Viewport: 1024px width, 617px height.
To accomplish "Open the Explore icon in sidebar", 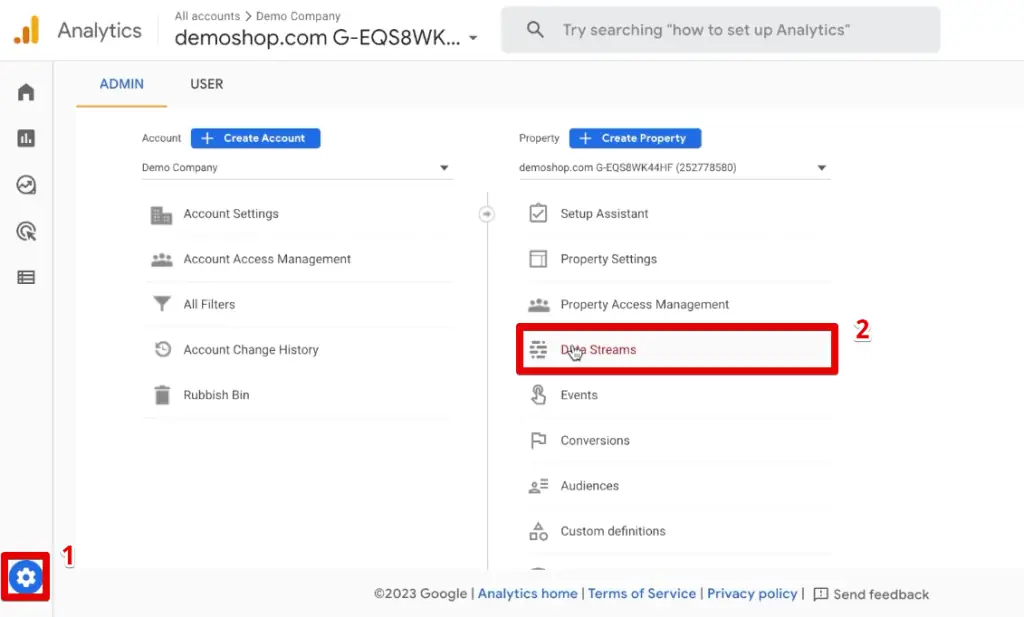I will click(x=26, y=185).
